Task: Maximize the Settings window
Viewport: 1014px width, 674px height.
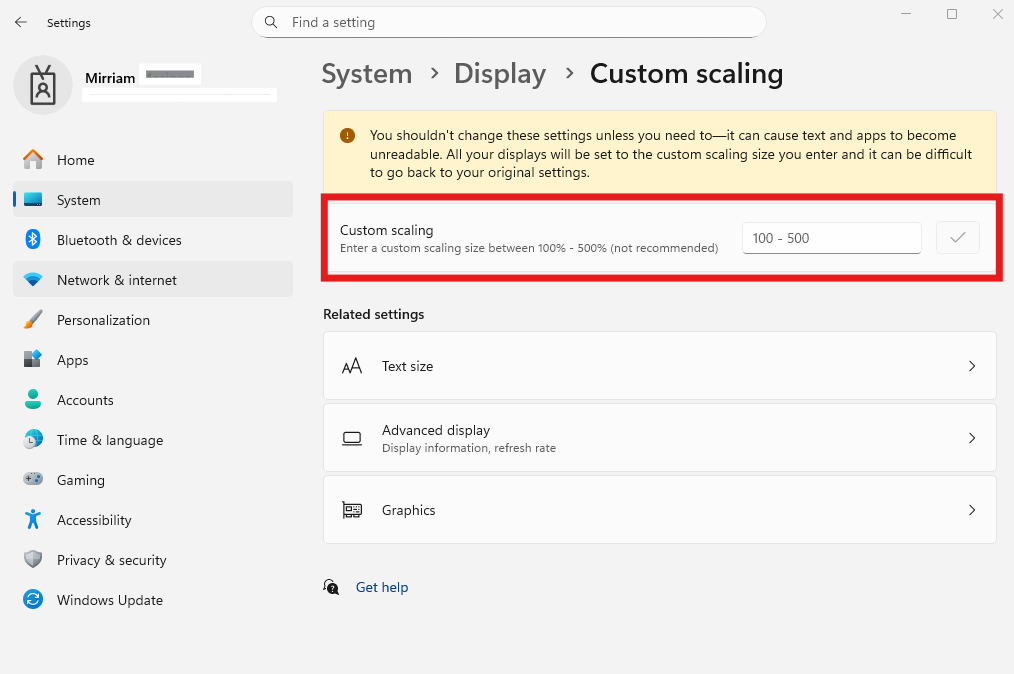Action: [952, 14]
